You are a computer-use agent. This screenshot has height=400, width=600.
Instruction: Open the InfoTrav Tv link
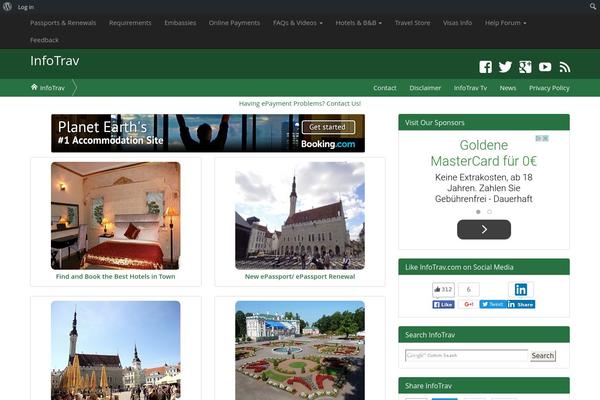[x=470, y=88]
